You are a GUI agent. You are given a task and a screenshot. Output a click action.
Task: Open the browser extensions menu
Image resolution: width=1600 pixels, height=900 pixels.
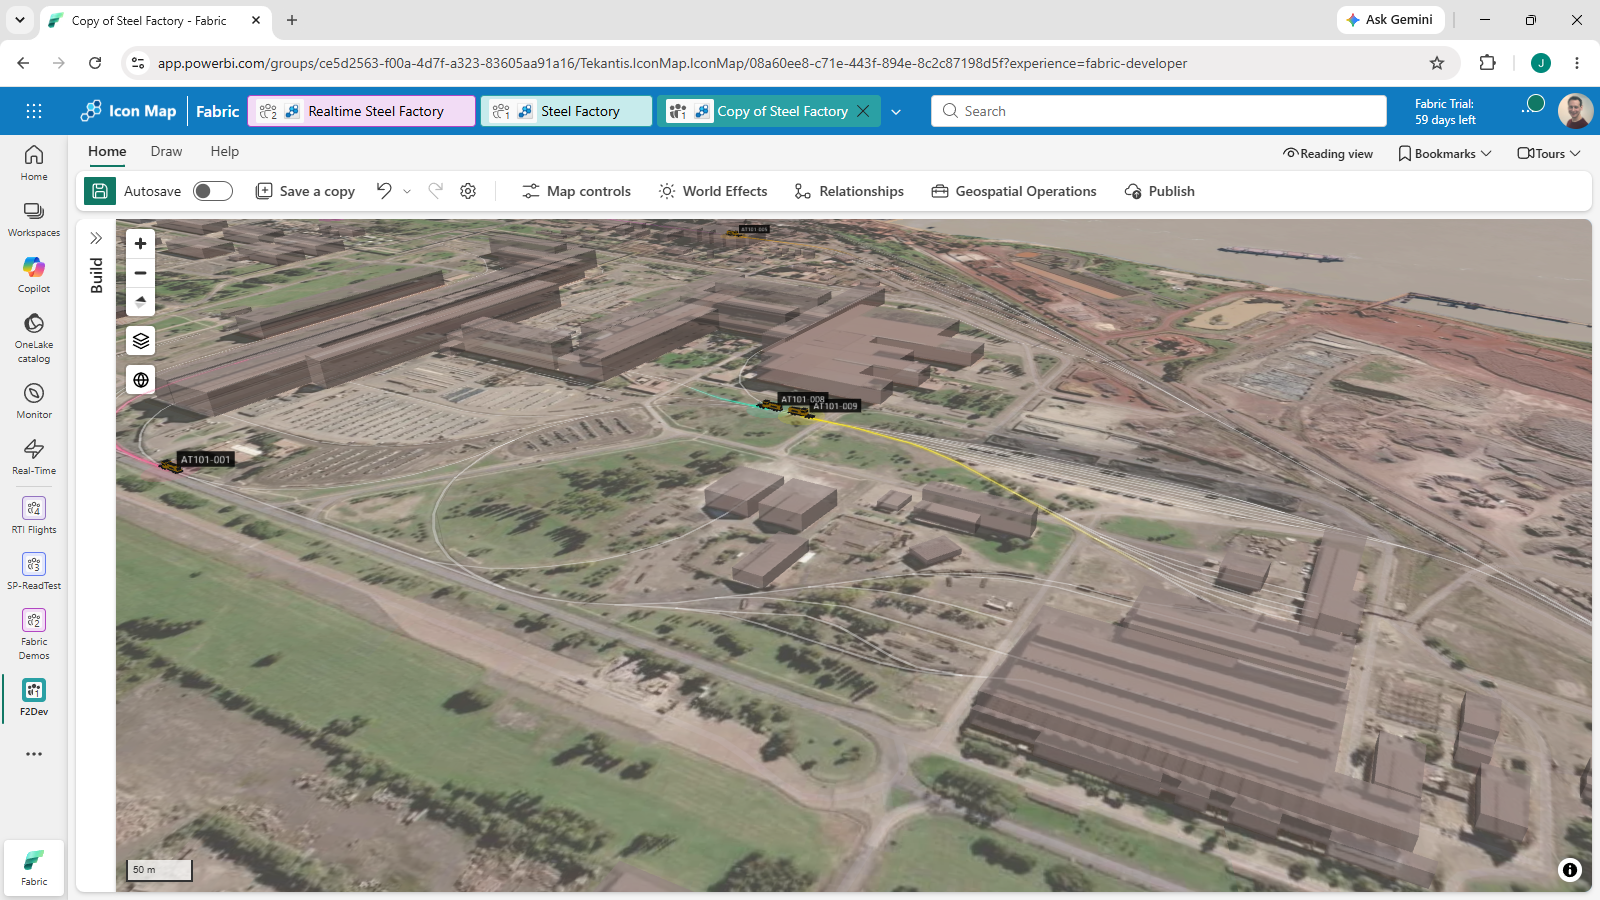1487,63
